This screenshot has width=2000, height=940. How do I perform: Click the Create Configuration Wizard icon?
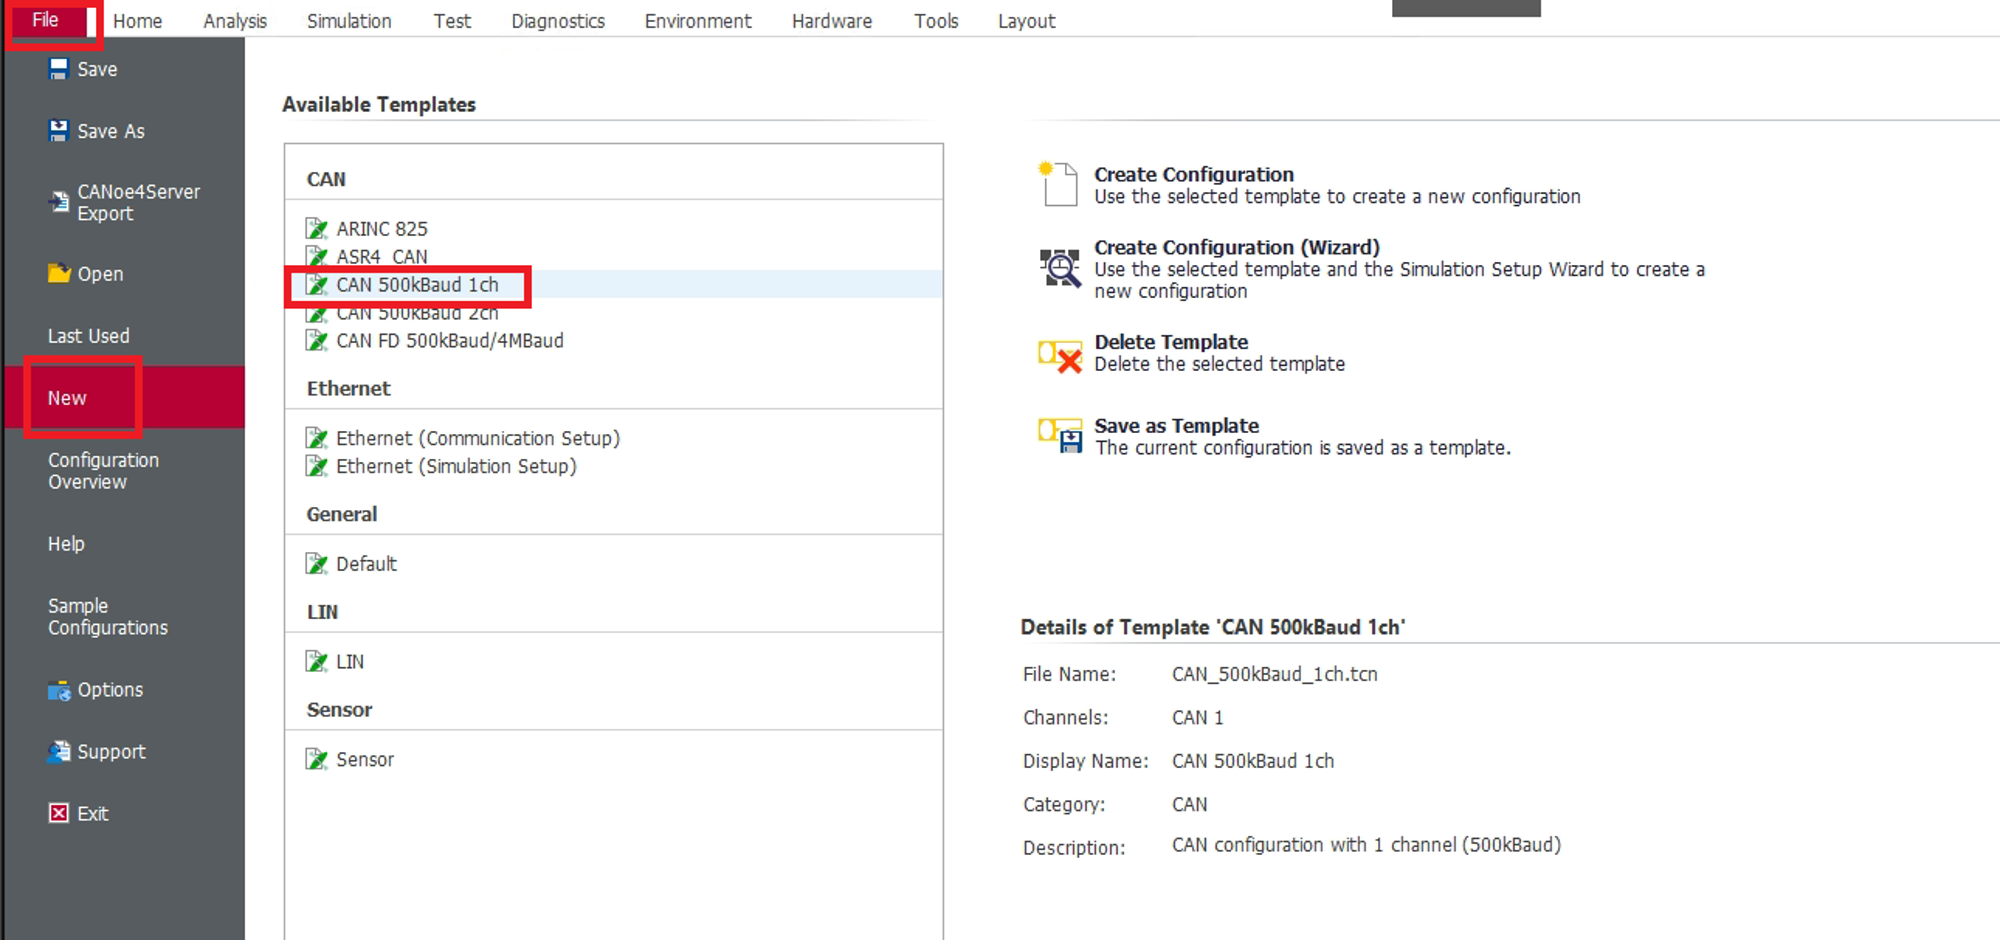pos(1060,268)
